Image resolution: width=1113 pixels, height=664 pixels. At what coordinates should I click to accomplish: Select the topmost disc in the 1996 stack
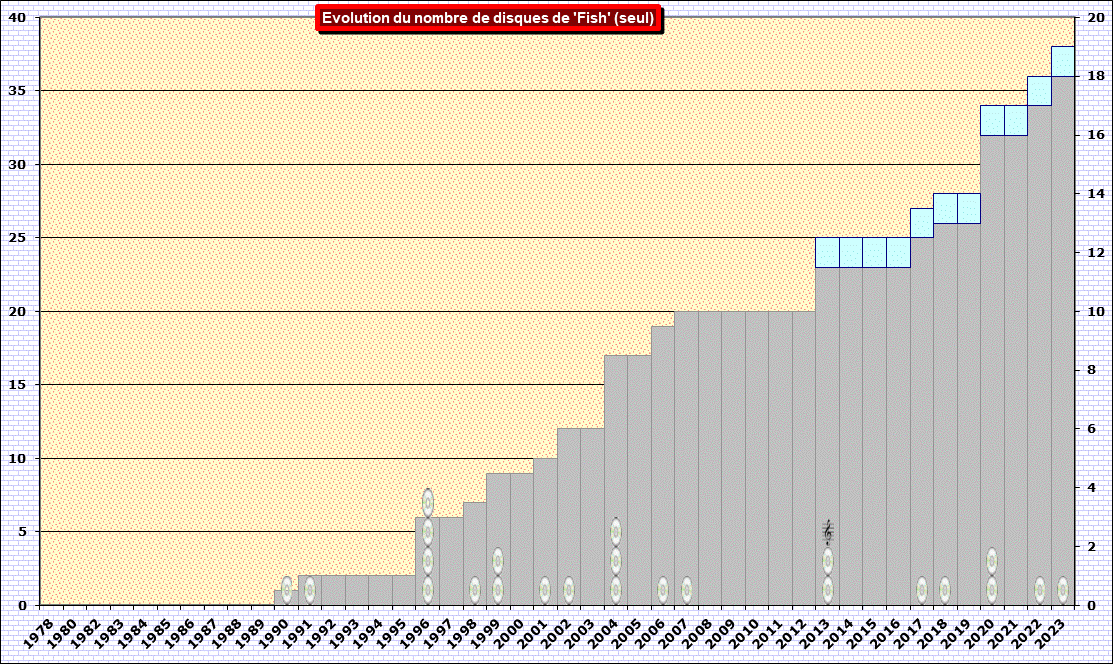pyautogui.click(x=428, y=502)
